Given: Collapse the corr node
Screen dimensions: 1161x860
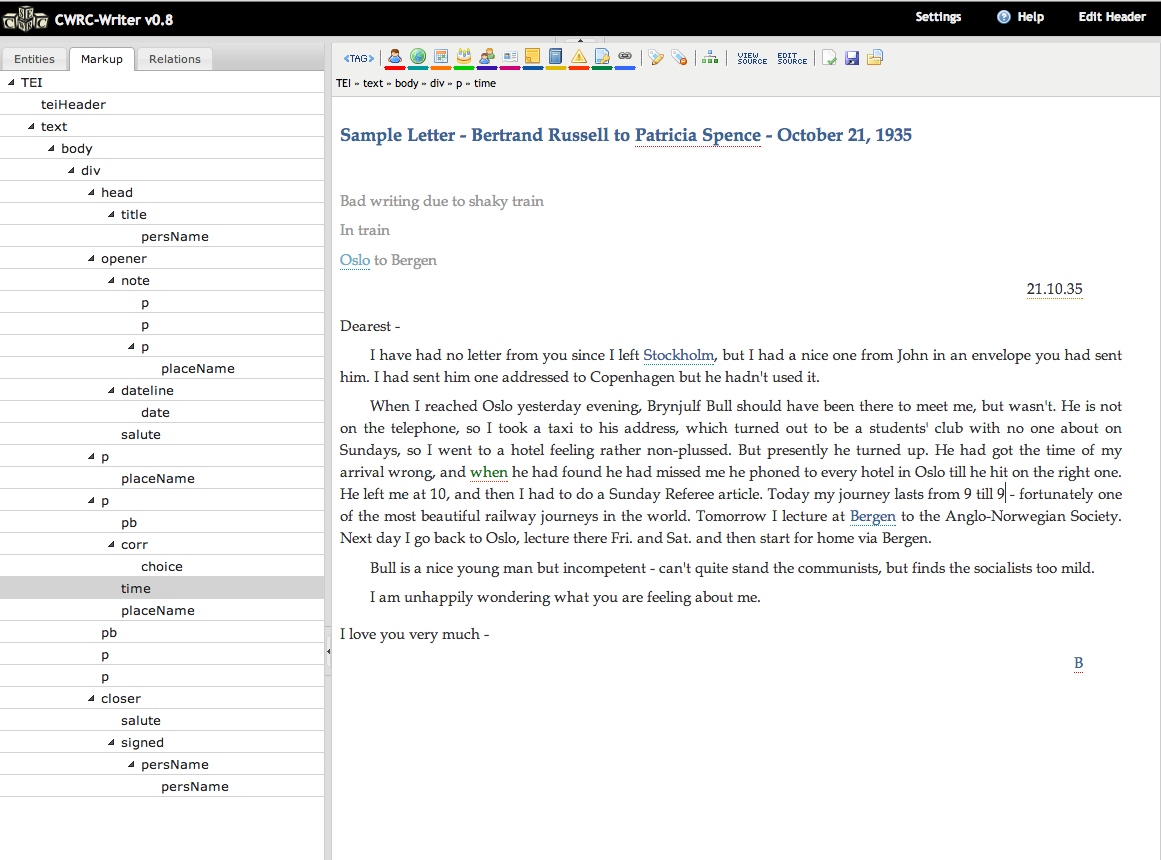Looking at the screenshot, I should coord(111,544).
